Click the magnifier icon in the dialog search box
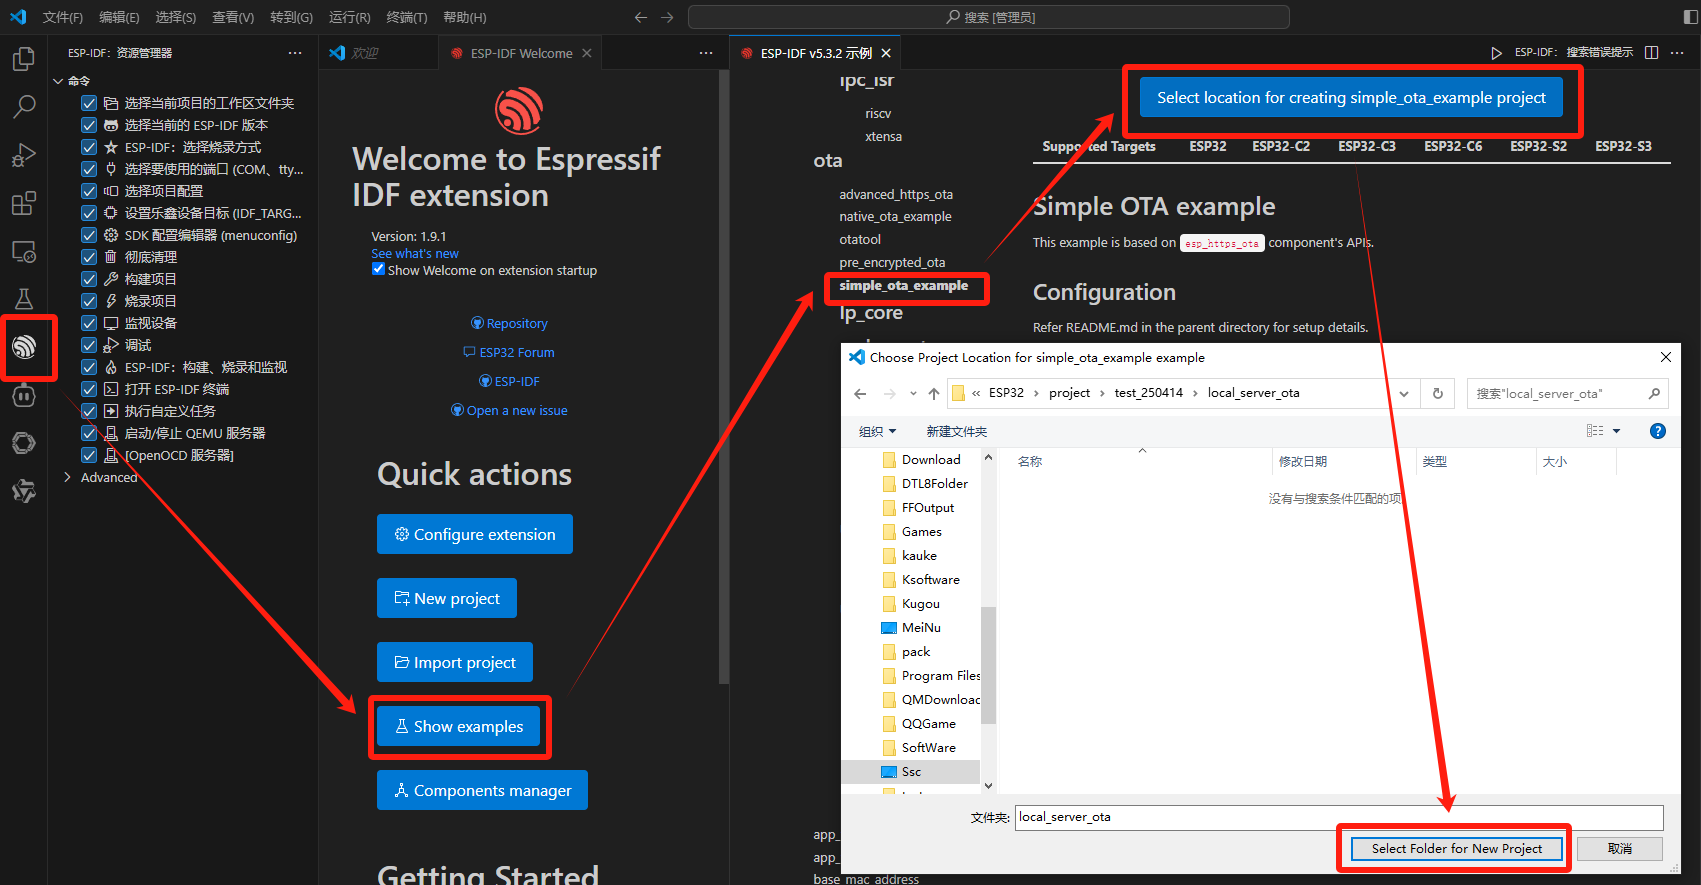The width and height of the screenshot is (1701, 885). point(1654,393)
